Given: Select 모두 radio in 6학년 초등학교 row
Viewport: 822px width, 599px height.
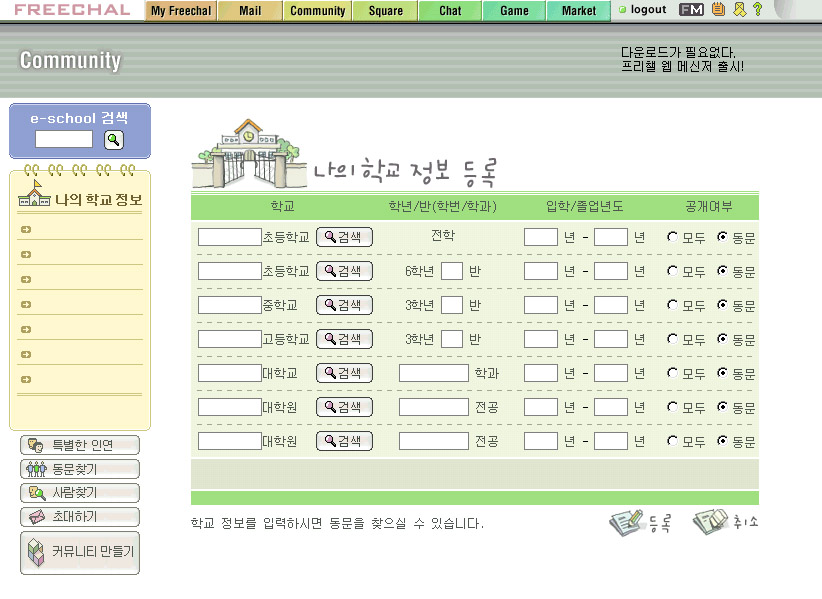Looking at the screenshot, I should tap(672, 271).
